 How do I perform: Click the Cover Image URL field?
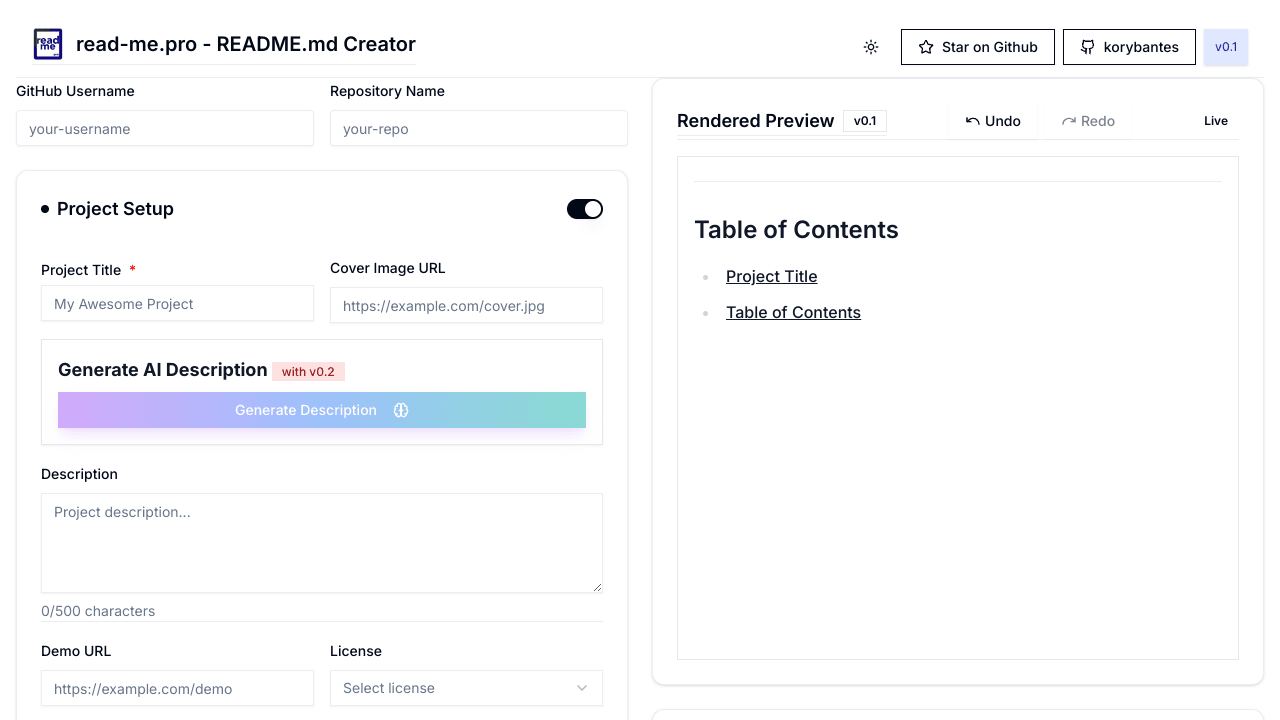pyautogui.click(x=466, y=306)
